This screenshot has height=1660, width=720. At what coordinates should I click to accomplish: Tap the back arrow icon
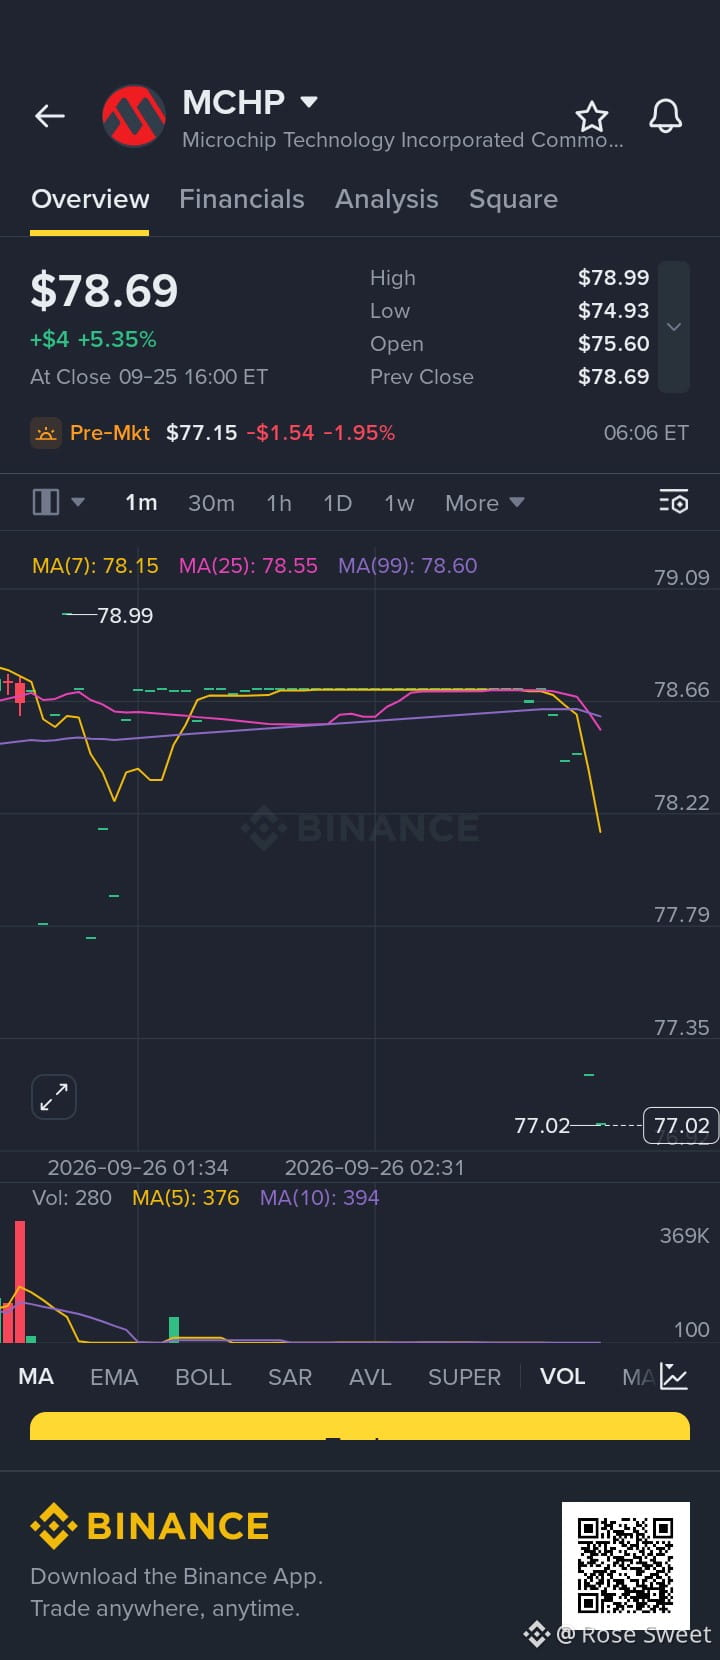point(50,116)
